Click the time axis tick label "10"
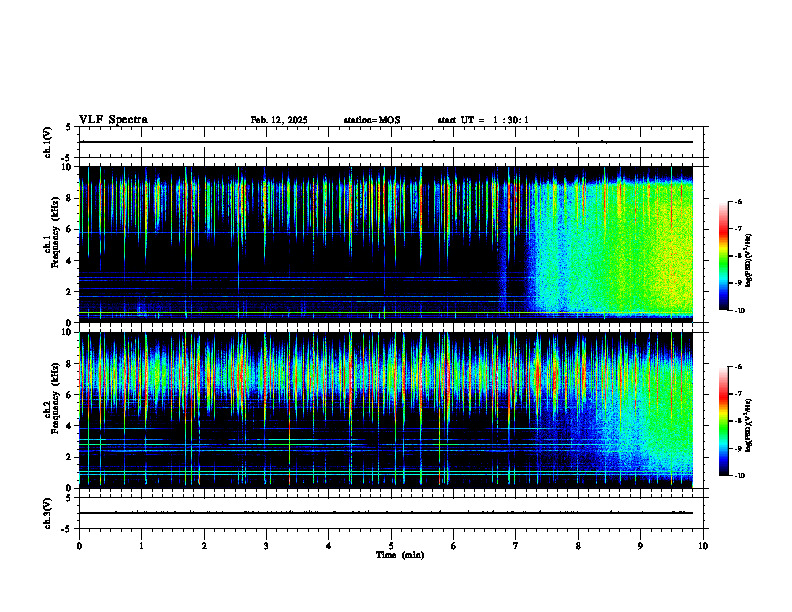Screen dimensions: 792x612 coord(703,546)
